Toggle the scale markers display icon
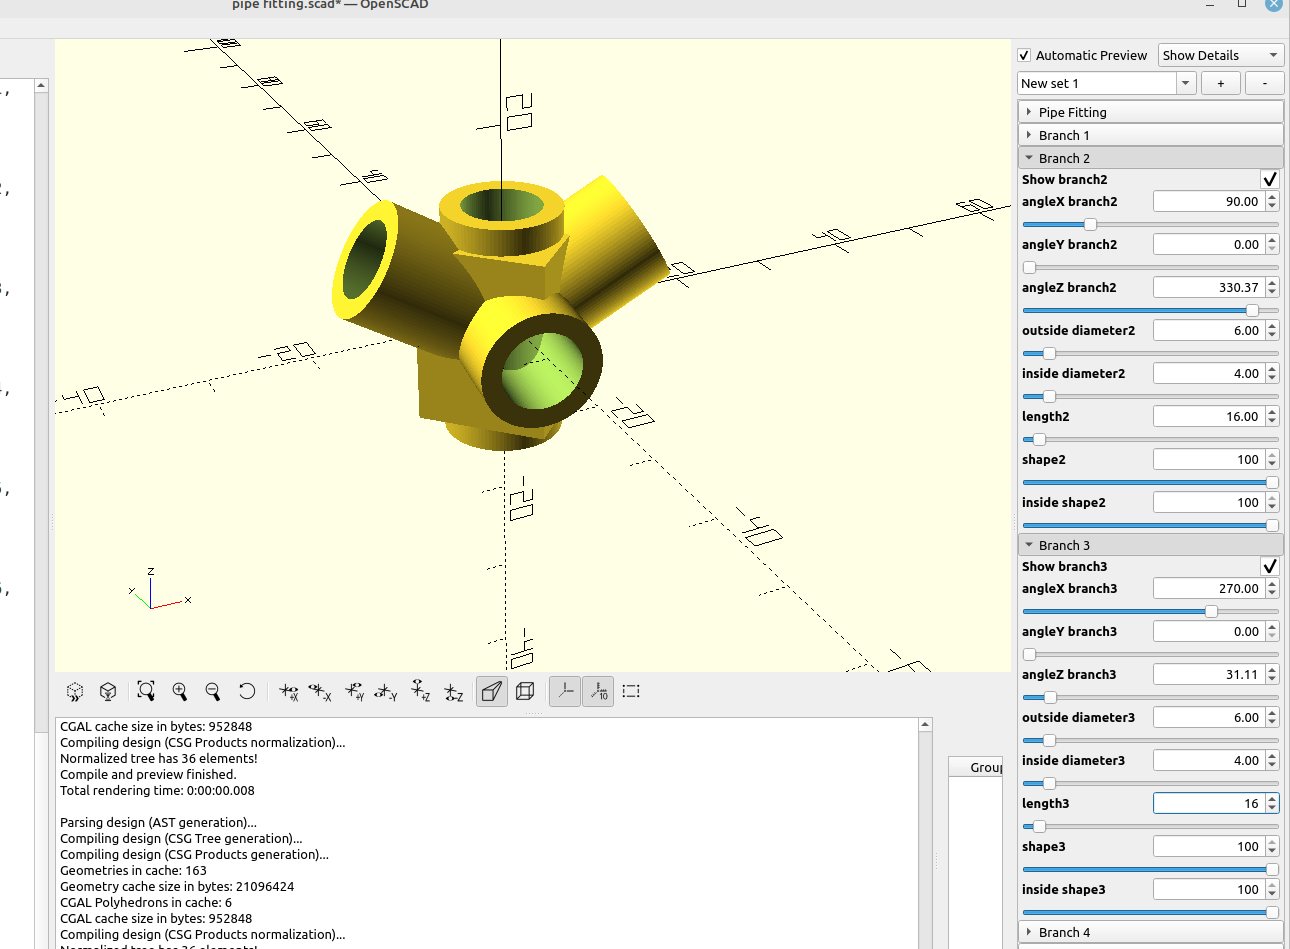Viewport: 1290px width, 949px height. [597, 691]
